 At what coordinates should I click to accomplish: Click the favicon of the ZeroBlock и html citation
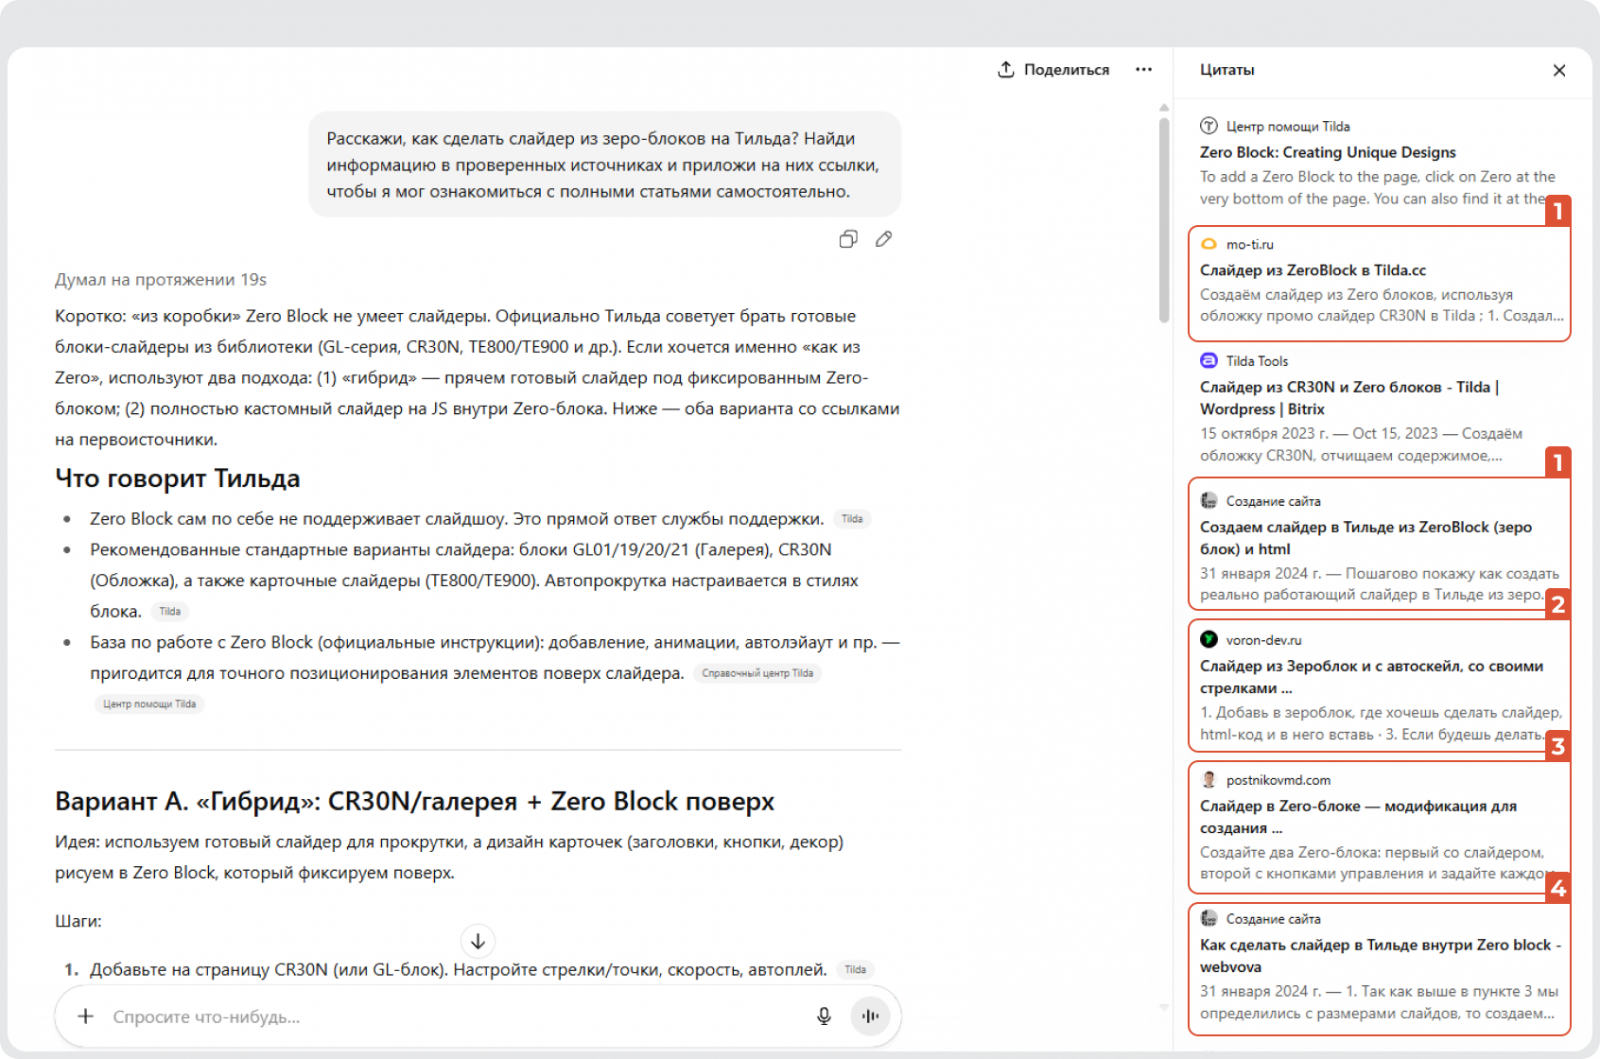point(1209,501)
